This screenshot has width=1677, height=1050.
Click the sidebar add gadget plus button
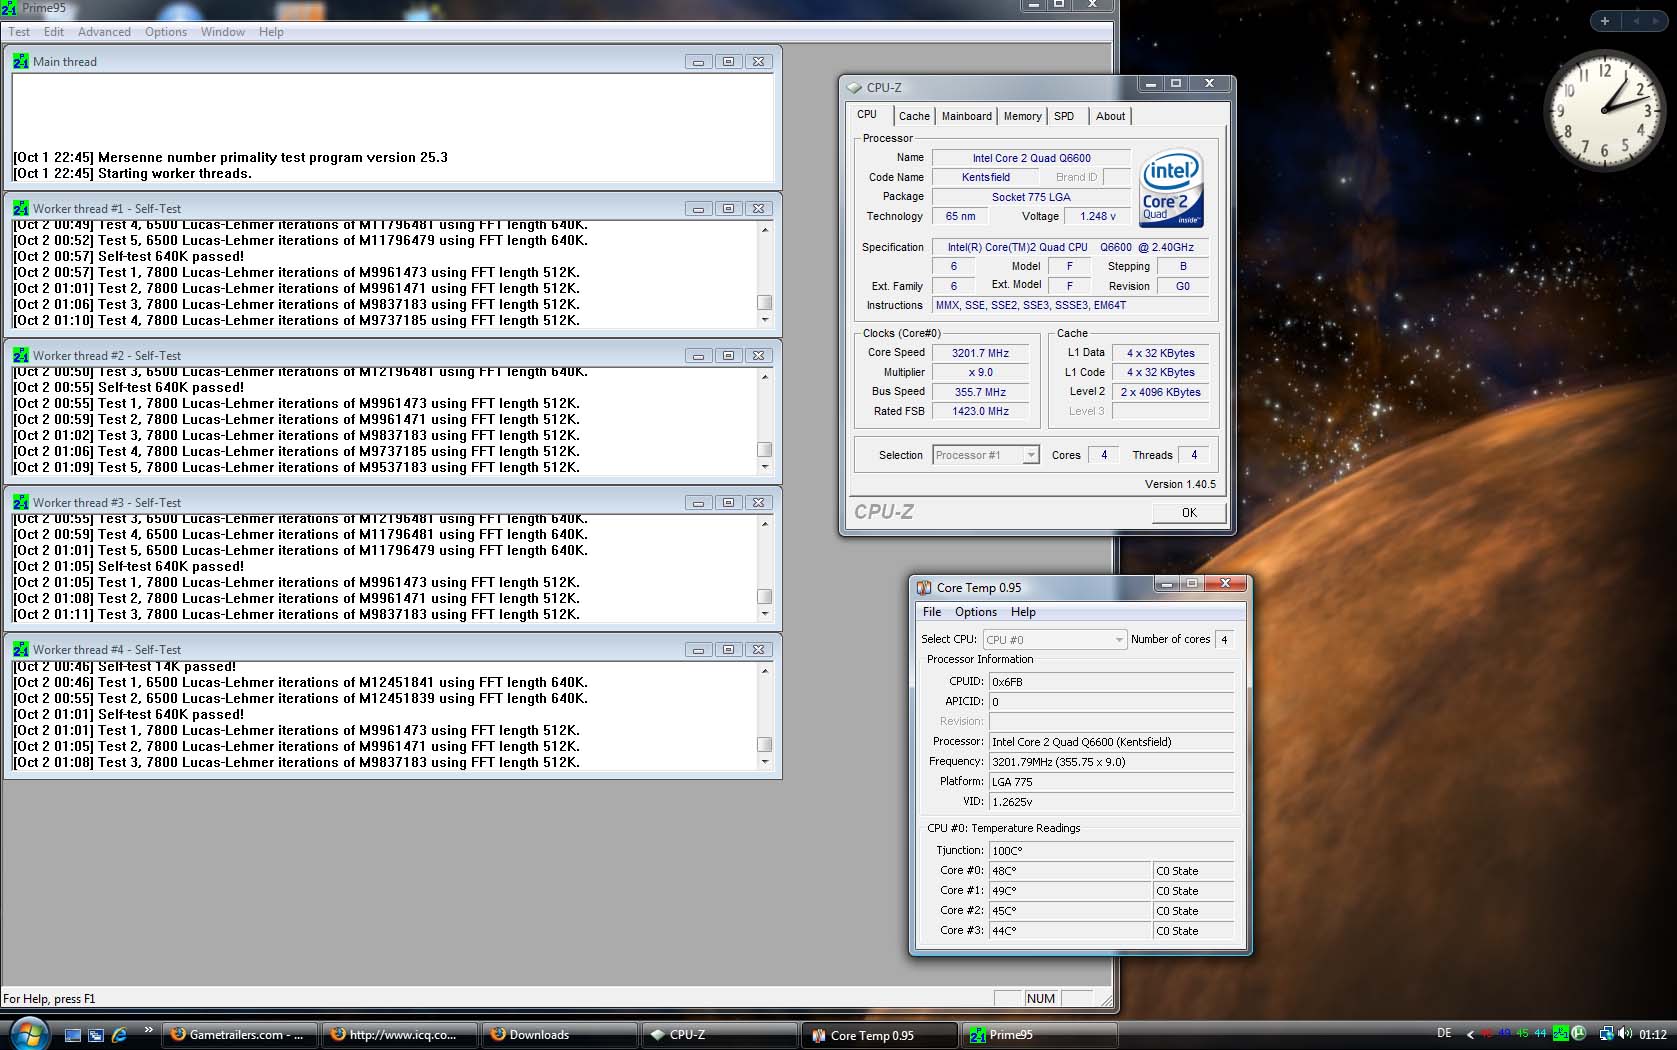click(1605, 21)
